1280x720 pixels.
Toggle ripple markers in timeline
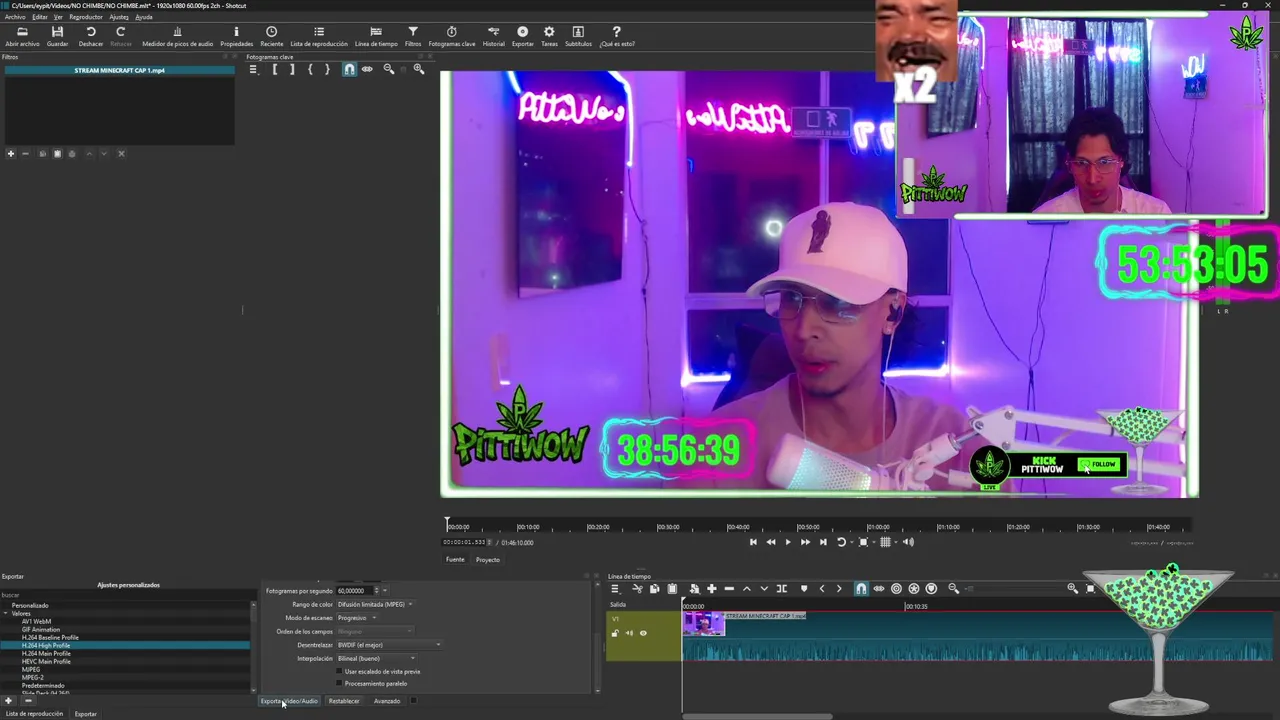click(x=931, y=588)
